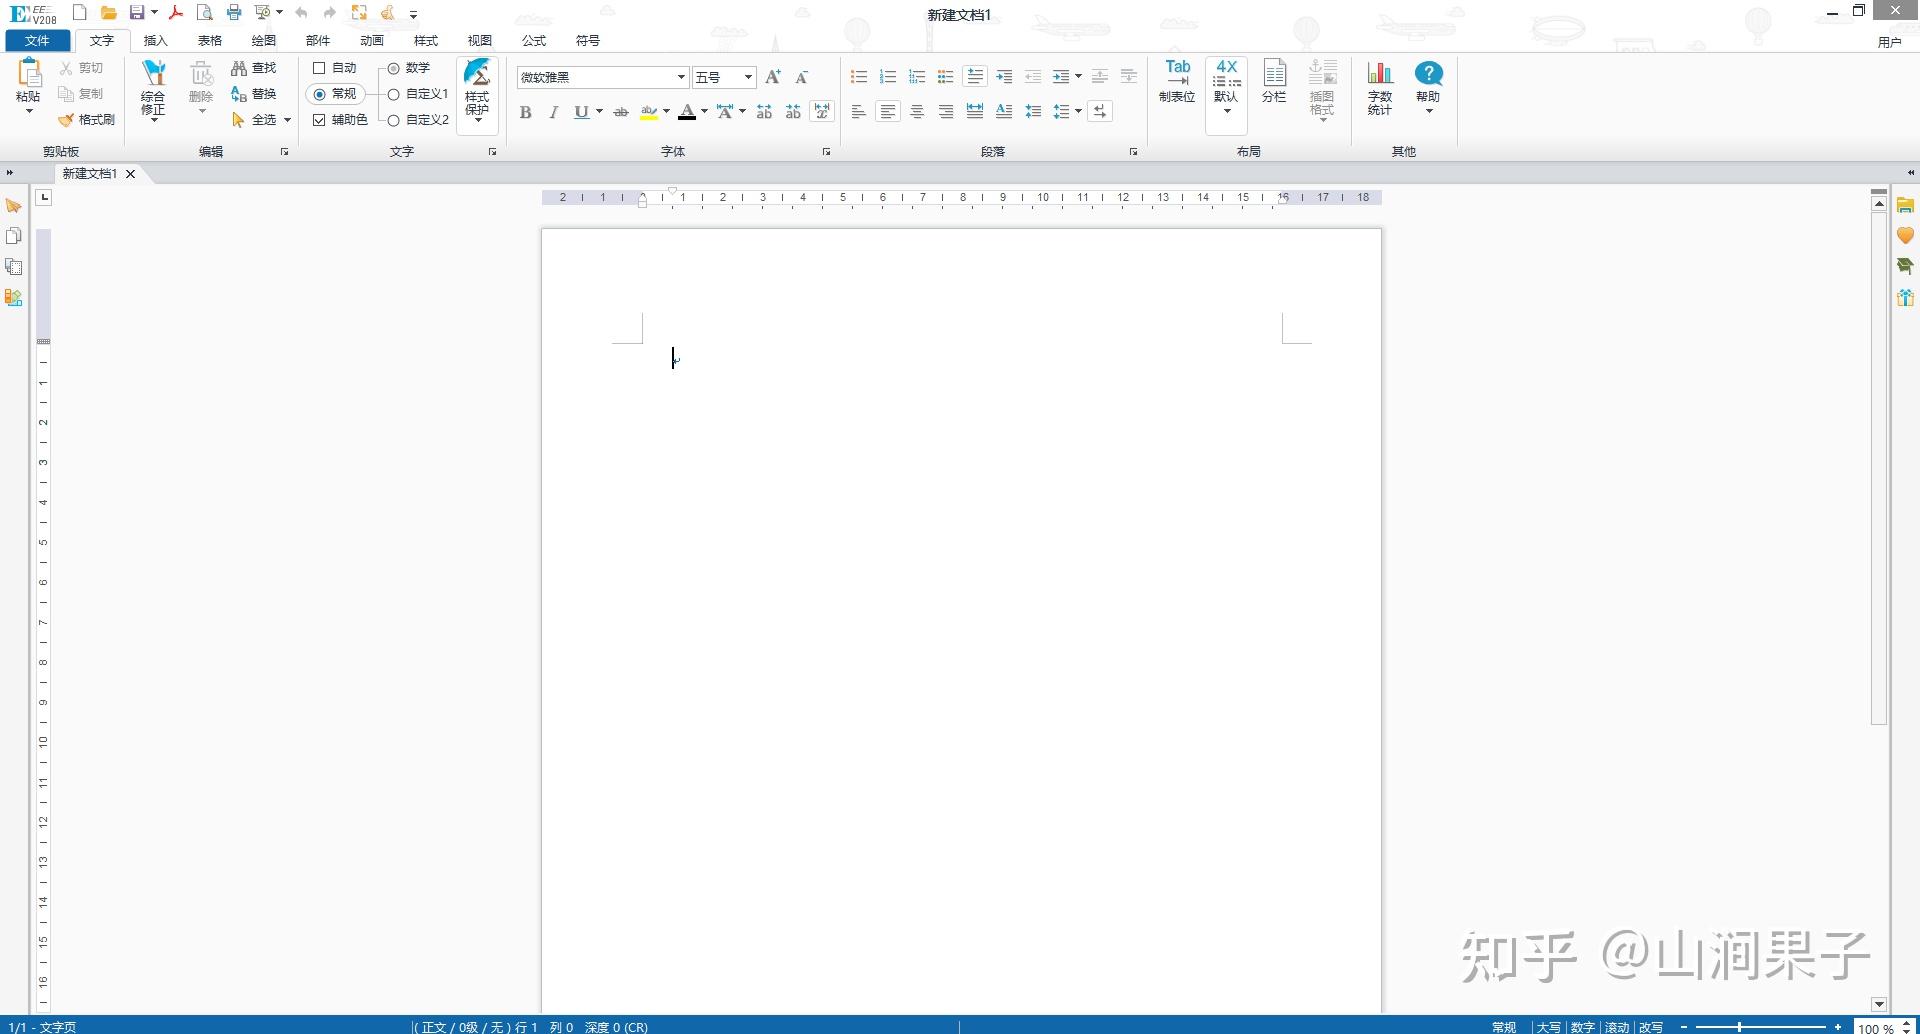Click the open folder icon in quick toolbar
Screen dimensions: 1920x1034
(x=109, y=13)
